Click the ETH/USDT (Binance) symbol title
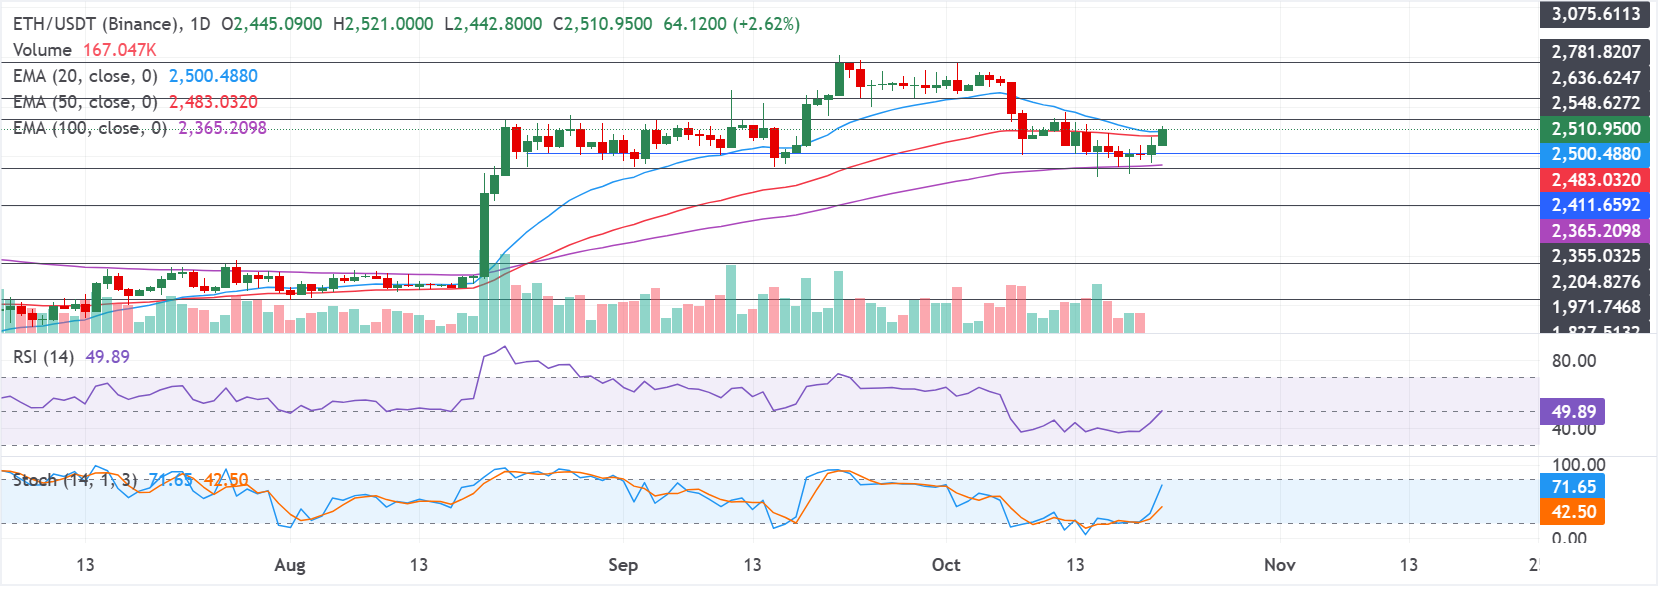Screen dimensions: 1658x595 [x=97, y=23]
